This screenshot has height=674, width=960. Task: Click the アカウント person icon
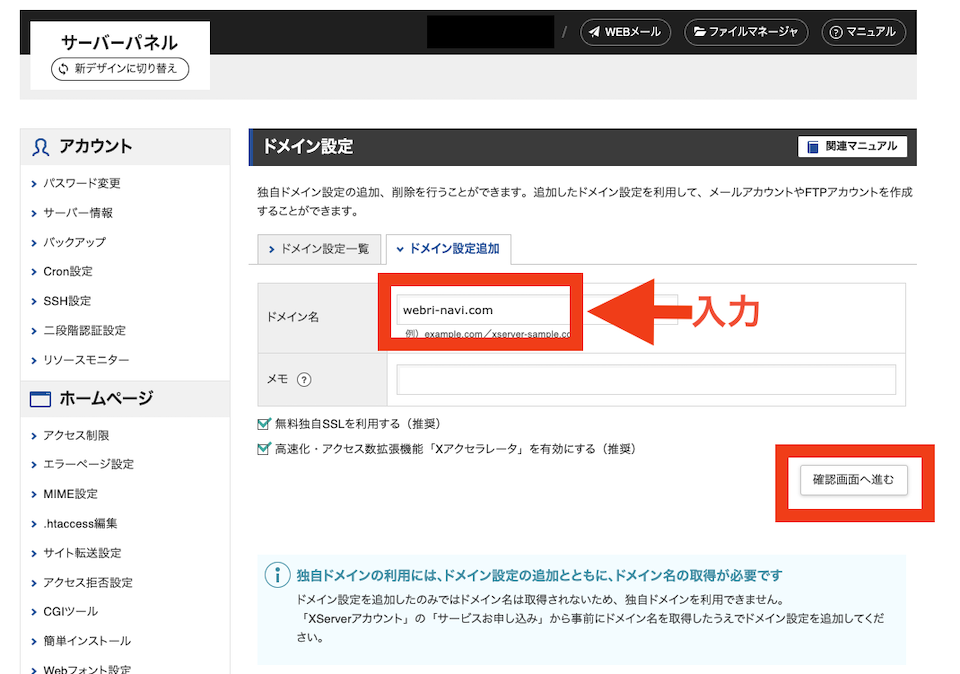[x=40, y=147]
